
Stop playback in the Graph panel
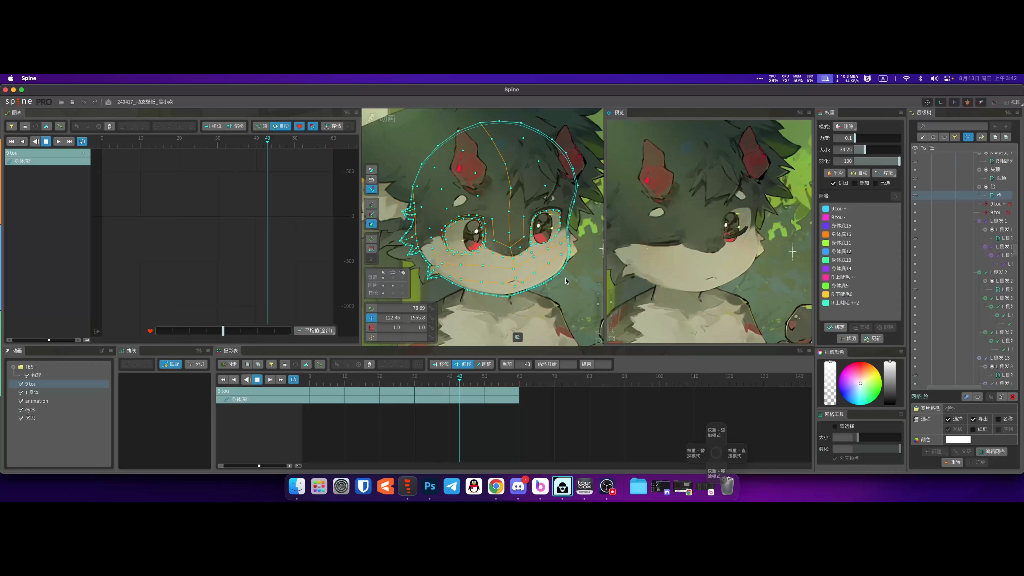click(x=46, y=141)
